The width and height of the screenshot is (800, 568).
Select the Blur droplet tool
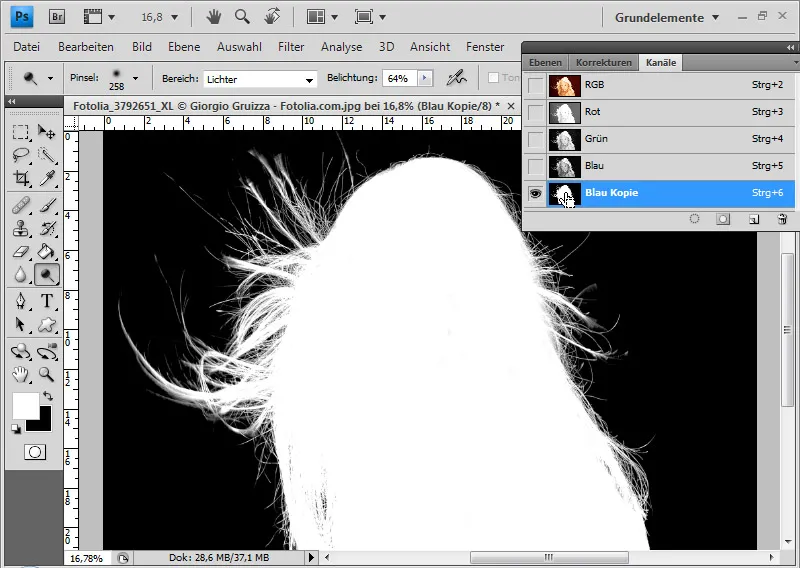point(20,275)
